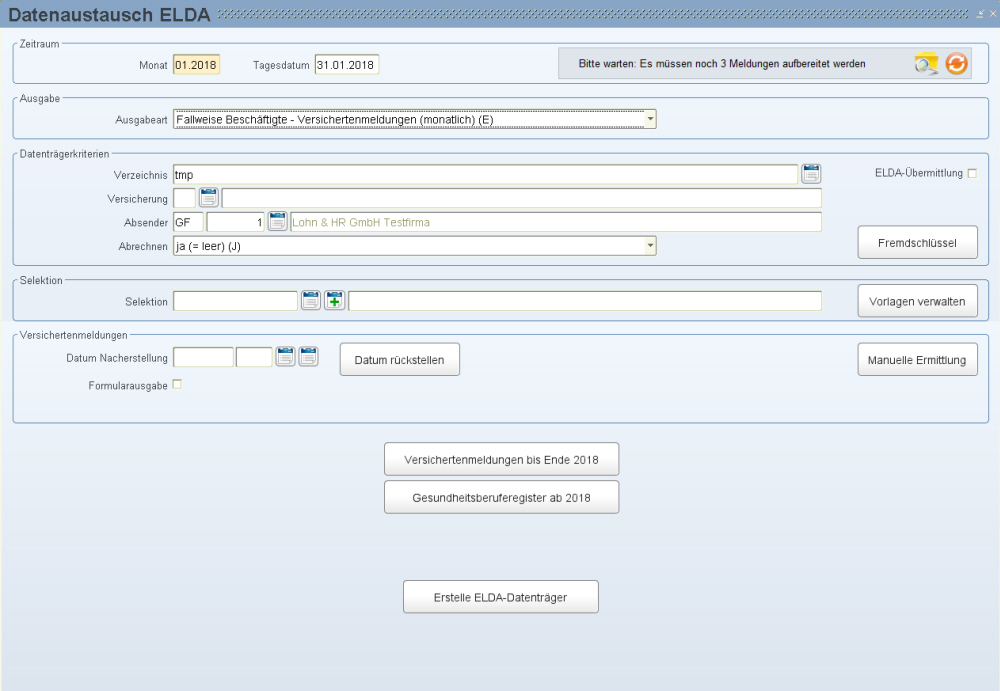The height and width of the screenshot is (691, 1000).
Task: Click the Selektion description field
Action: point(585,301)
